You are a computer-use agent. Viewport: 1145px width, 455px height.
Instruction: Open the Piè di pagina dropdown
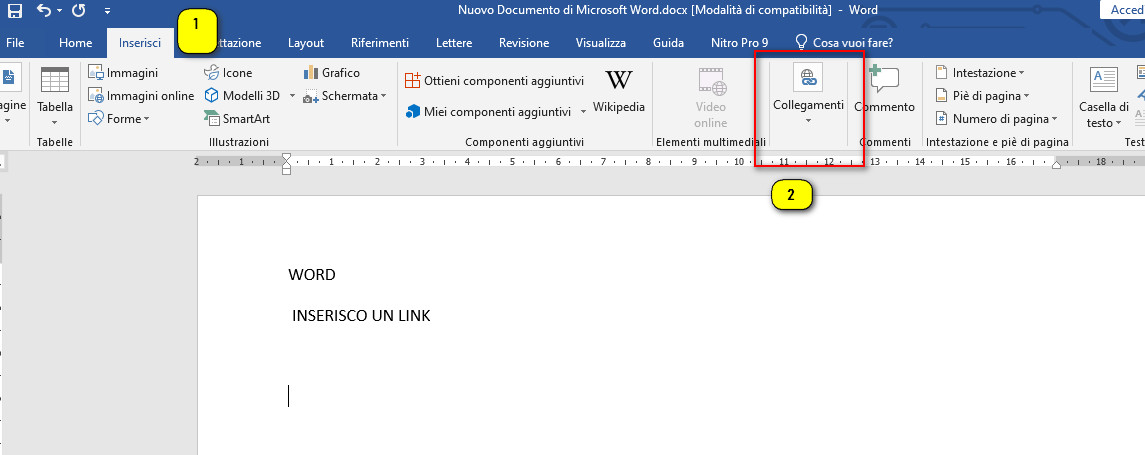pyautogui.click(x=982, y=96)
